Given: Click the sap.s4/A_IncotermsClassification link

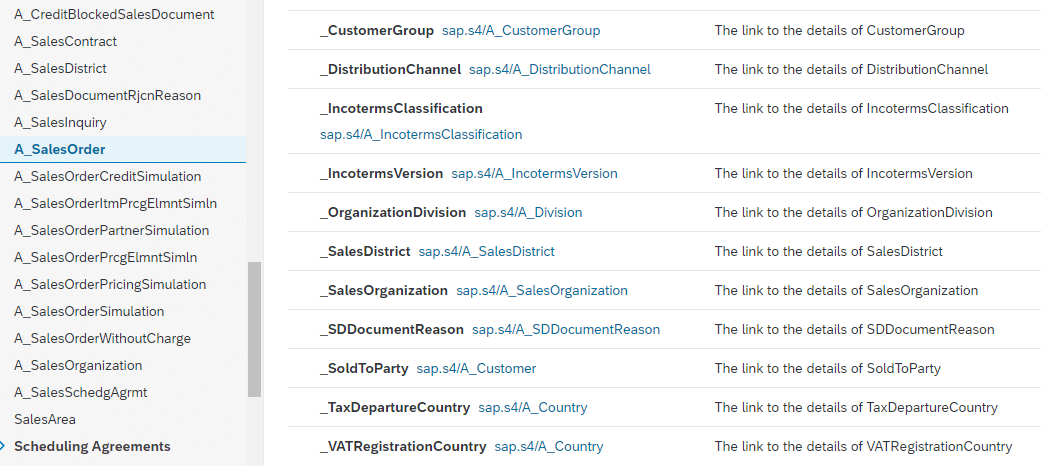Looking at the screenshot, I should (421, 134).
